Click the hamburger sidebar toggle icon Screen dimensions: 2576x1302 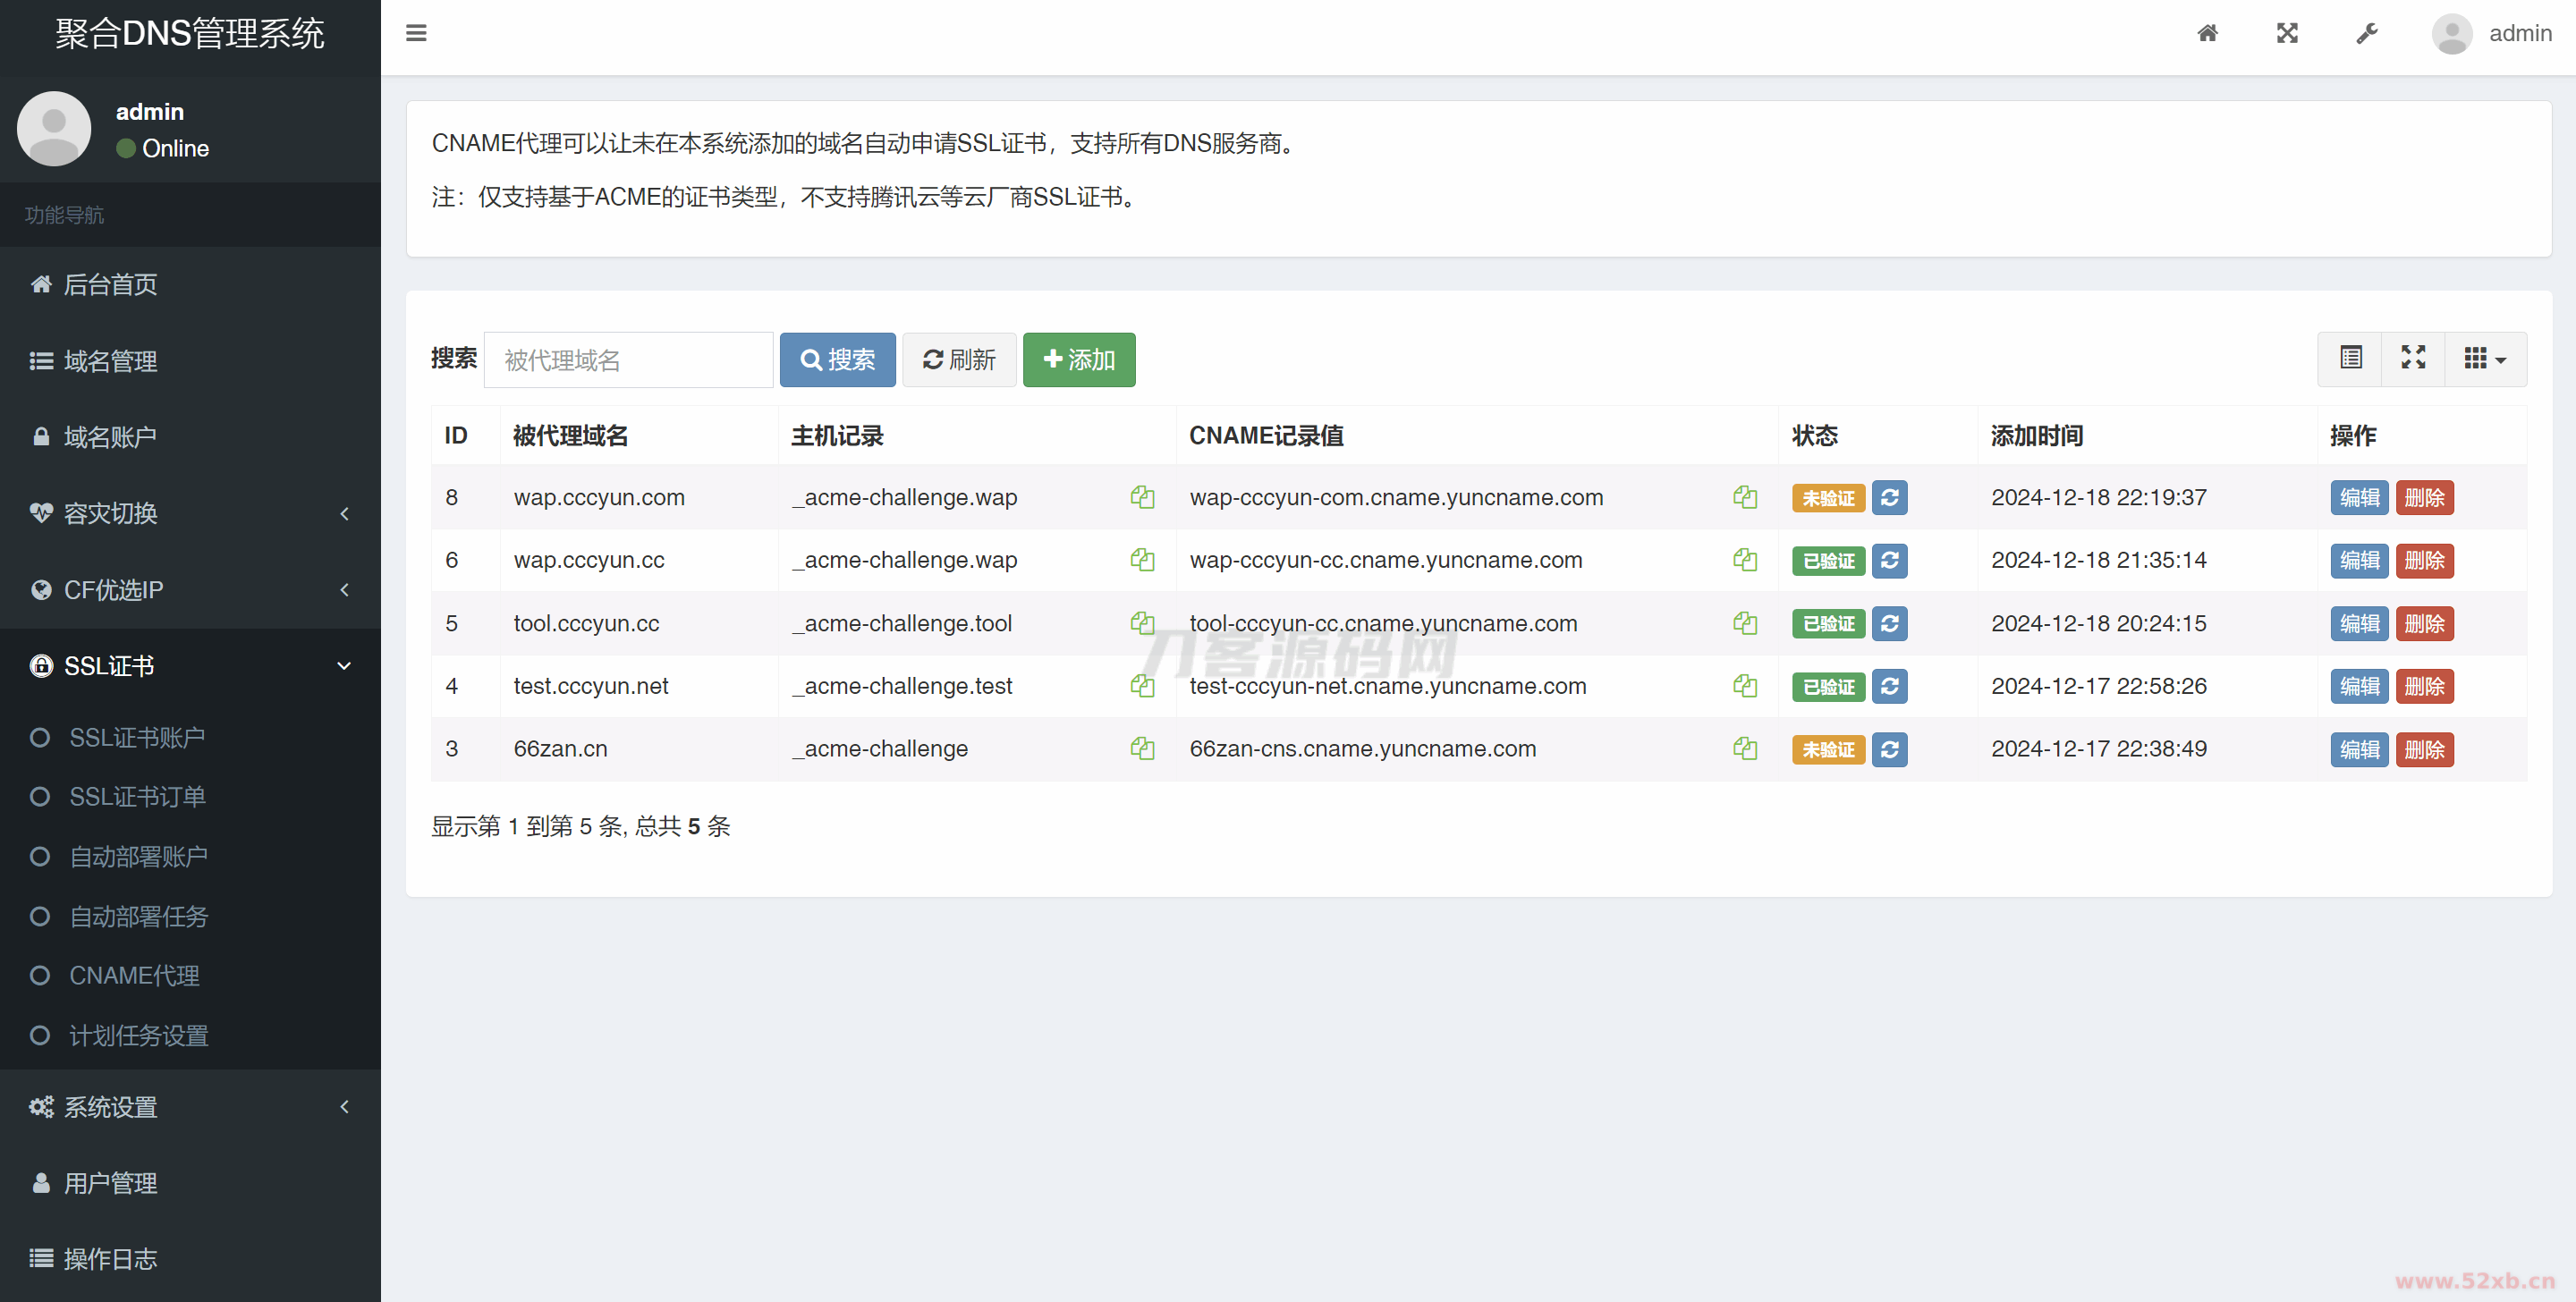click(416, 33)
